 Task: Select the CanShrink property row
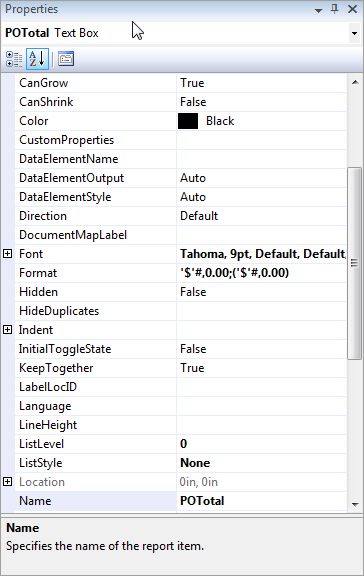[x=180, y=102]
